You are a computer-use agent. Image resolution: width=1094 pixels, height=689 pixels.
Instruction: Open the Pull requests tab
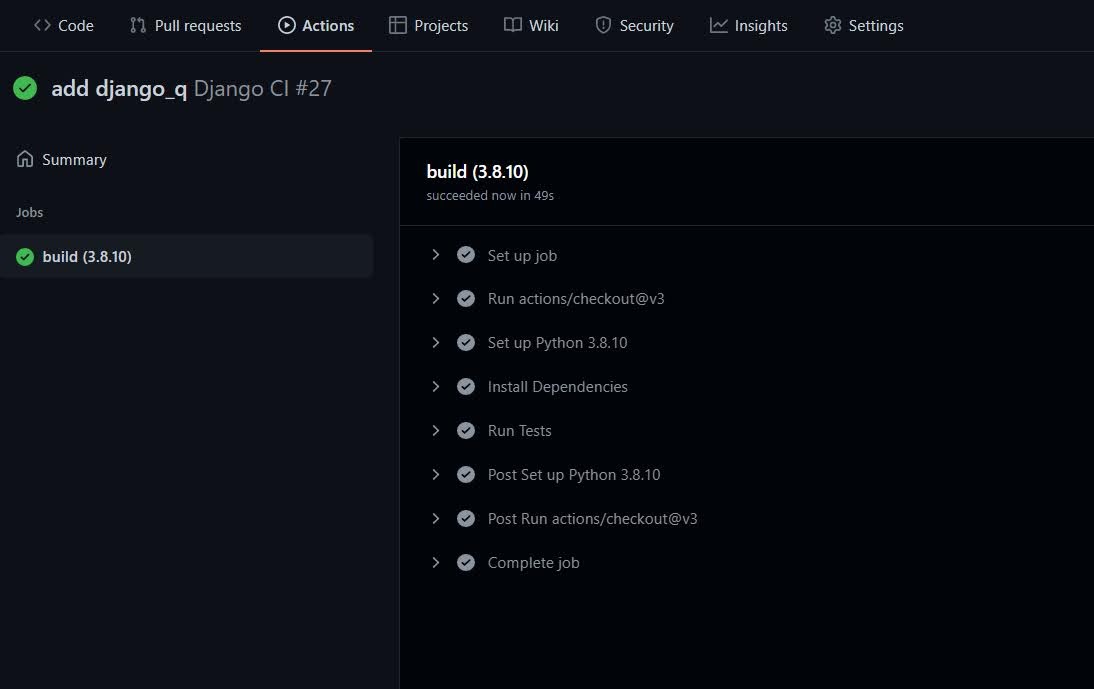[186, 26]
